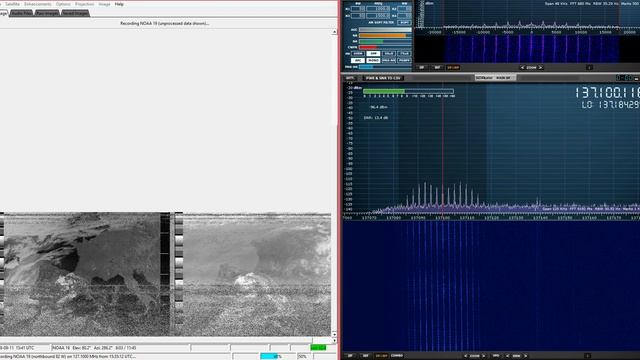Select orange SP+WF view in main spectrum
Screen dimensions: 640x360
pos(381,356)
